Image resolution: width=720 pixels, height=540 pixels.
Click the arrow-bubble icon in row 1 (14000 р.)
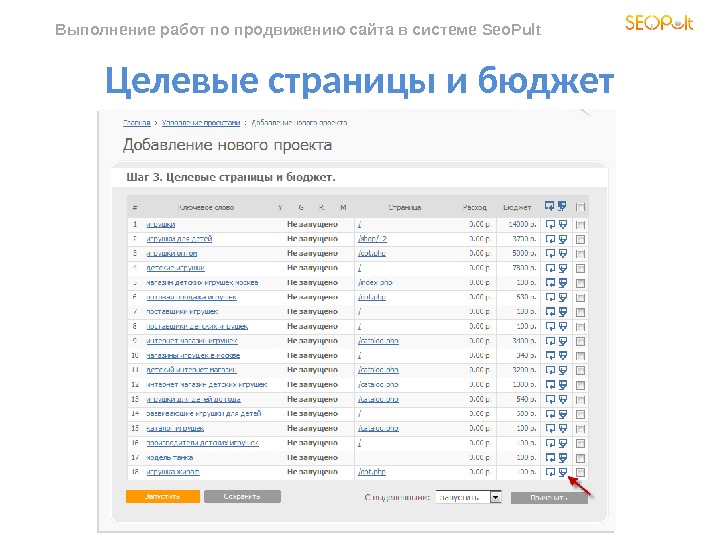(550, 225)
